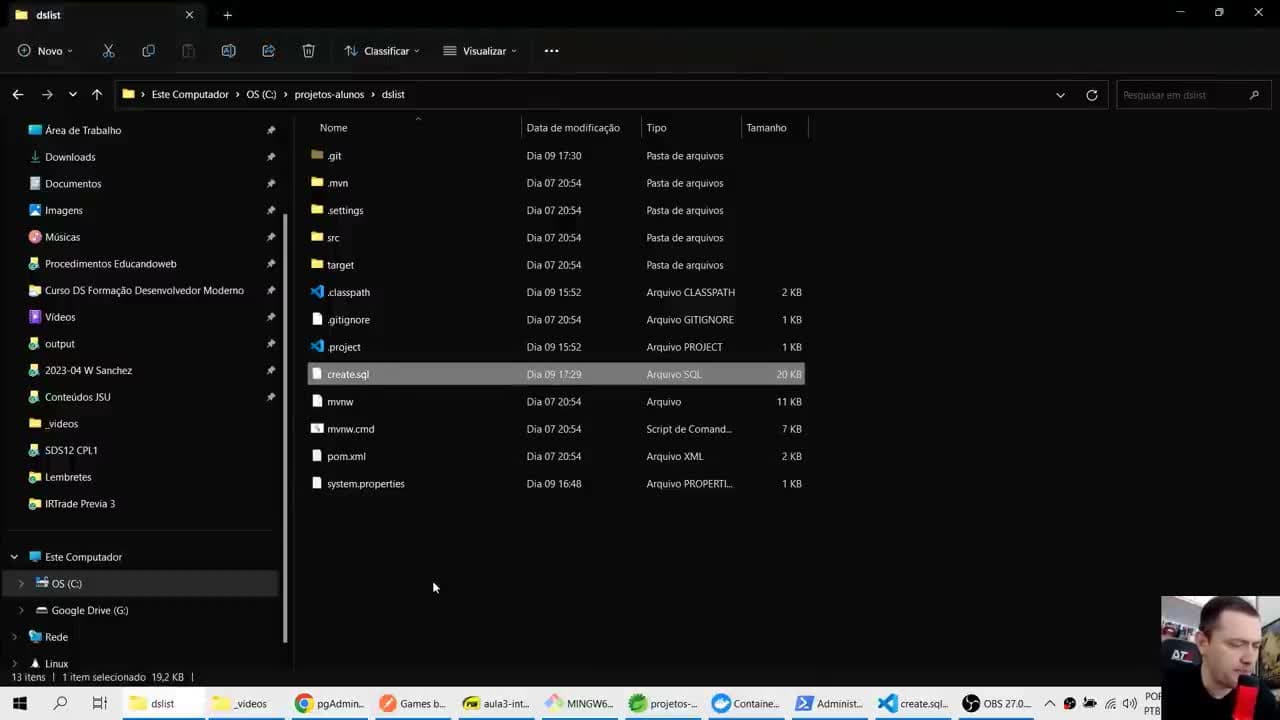
Task: Go up one folder level arrow
Action: (97, 94)
